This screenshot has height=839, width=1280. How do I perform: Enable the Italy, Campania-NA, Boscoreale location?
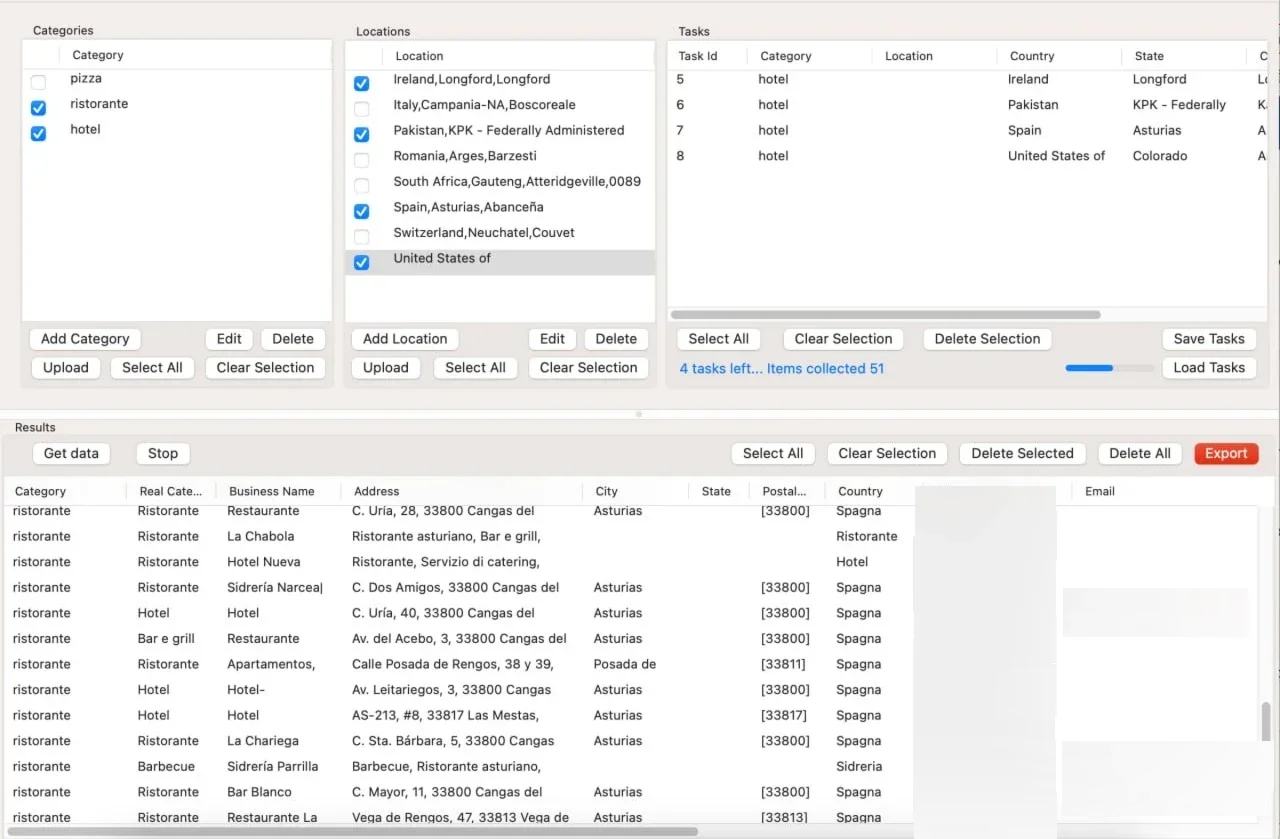coord(361,108)
